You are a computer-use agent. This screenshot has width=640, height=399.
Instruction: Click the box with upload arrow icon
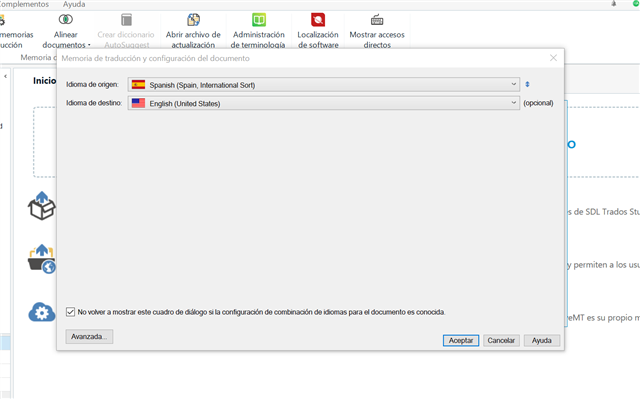[x=42, y=206]
